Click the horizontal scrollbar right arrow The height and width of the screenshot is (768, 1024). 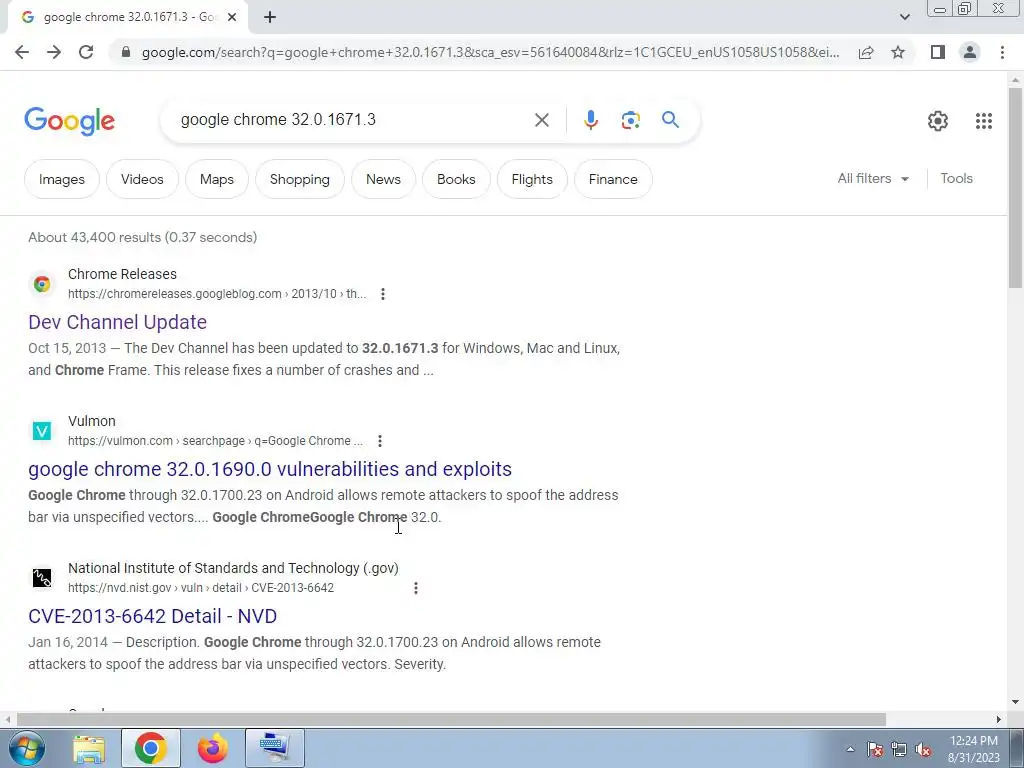coord(999,720)
